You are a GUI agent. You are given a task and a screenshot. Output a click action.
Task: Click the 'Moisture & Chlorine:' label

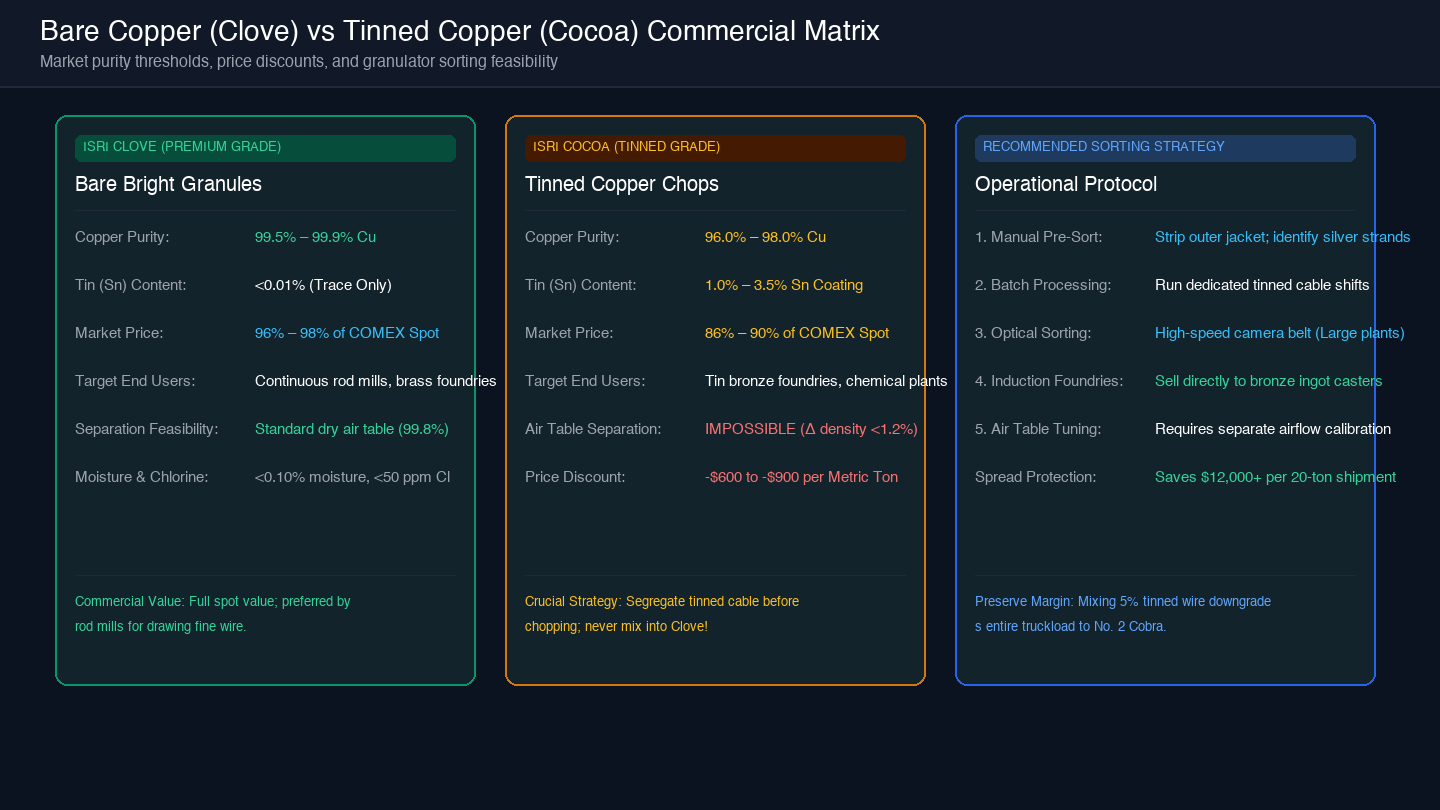(x=141, y=477)
